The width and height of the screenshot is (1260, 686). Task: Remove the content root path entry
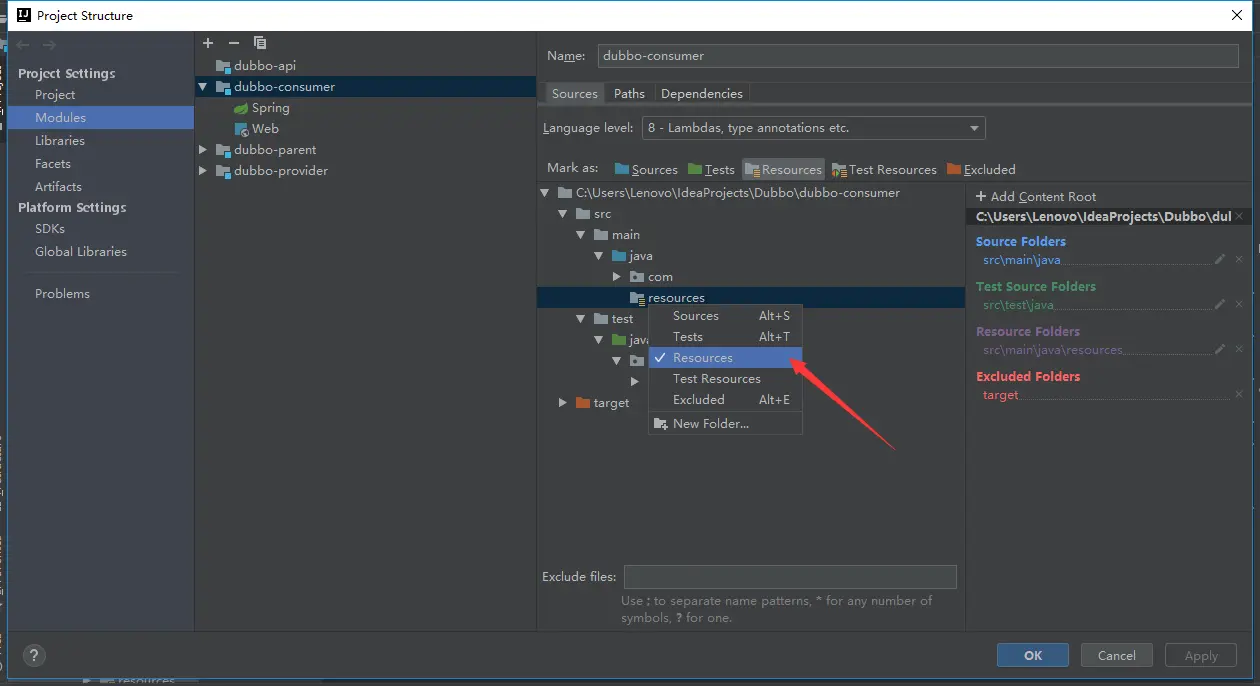coord(1240,216)
